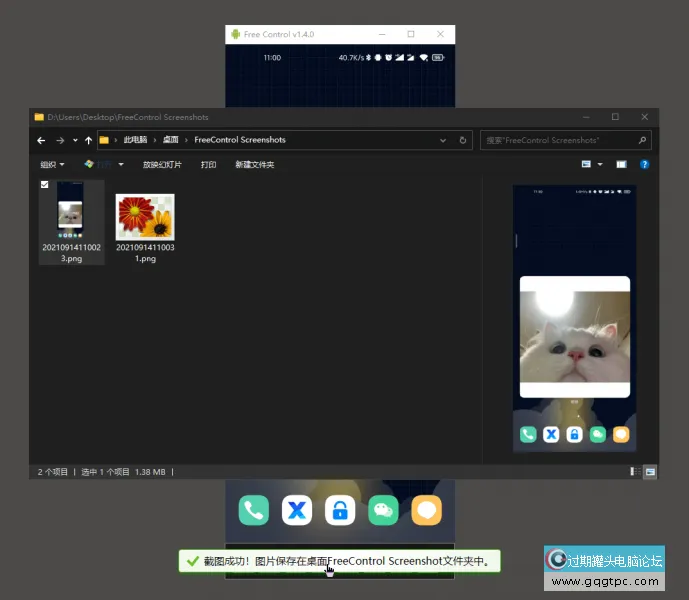Switch to details view icon in status bar
Screen dimensions: 689x600
pos(635,472)
